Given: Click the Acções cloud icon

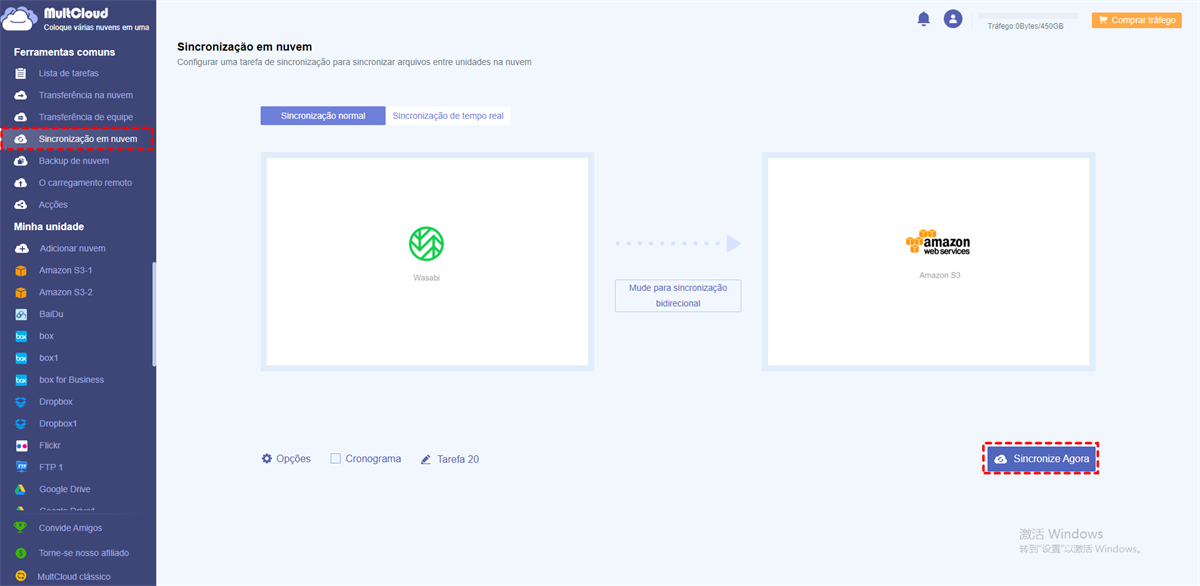Looking at the screenshot, I should [x=21, y=205].
